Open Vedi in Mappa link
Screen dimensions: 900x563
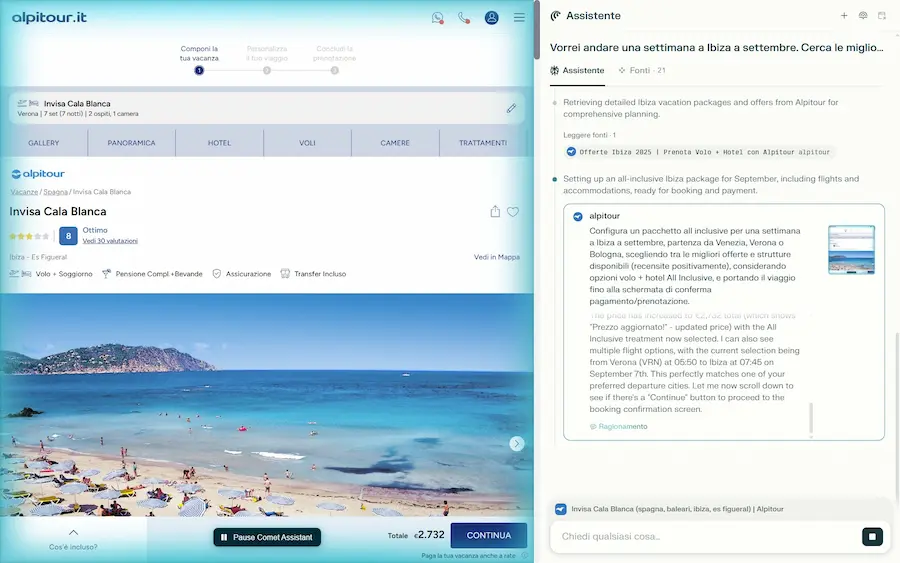tap(496, 257)
